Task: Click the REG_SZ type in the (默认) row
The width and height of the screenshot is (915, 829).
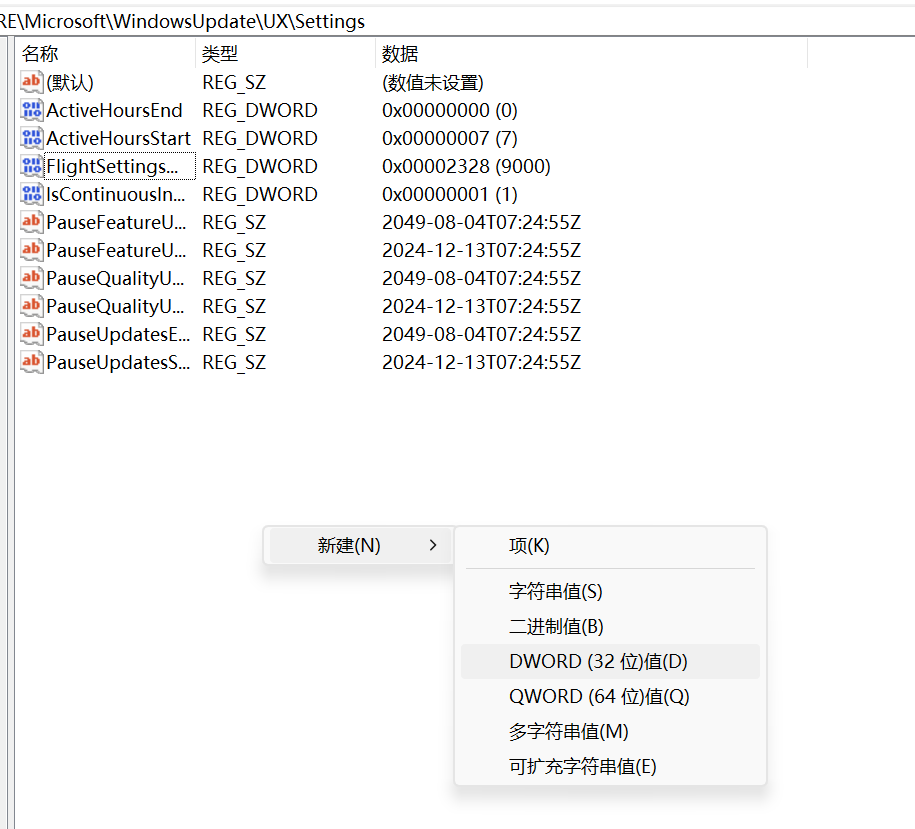Action: (x=234, y=82)
